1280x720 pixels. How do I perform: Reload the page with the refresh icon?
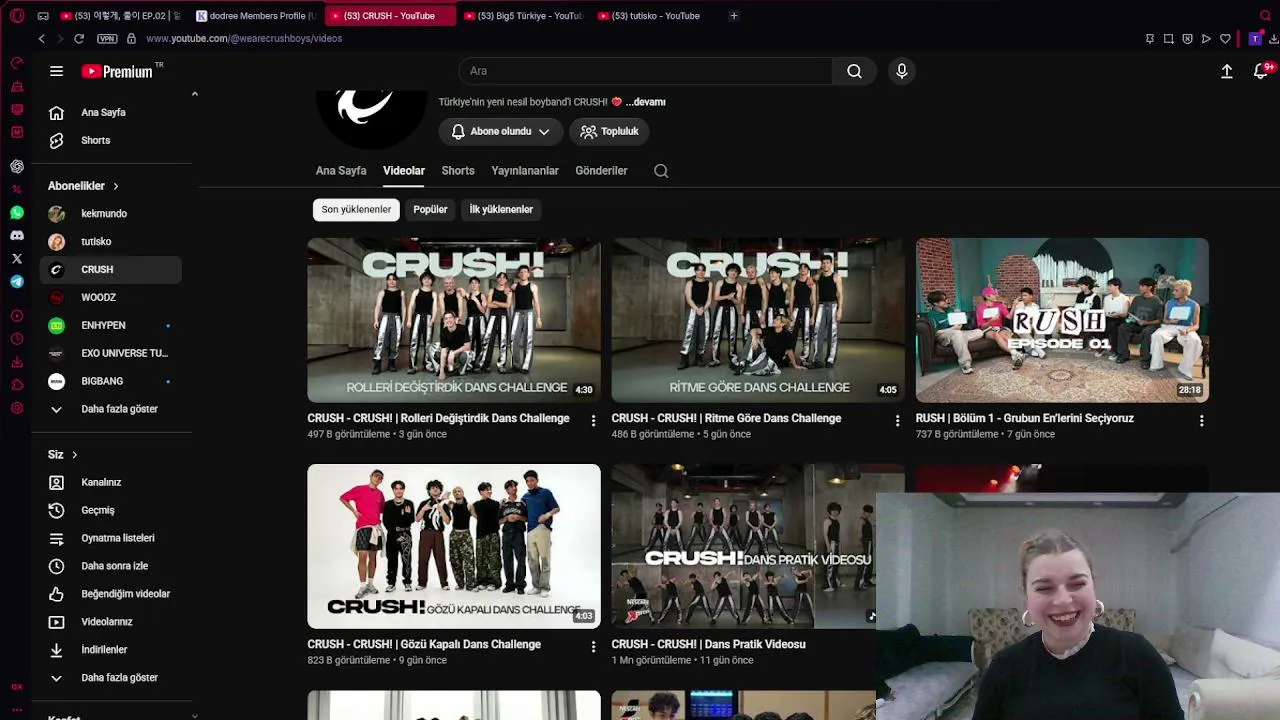tap(79, 39)
